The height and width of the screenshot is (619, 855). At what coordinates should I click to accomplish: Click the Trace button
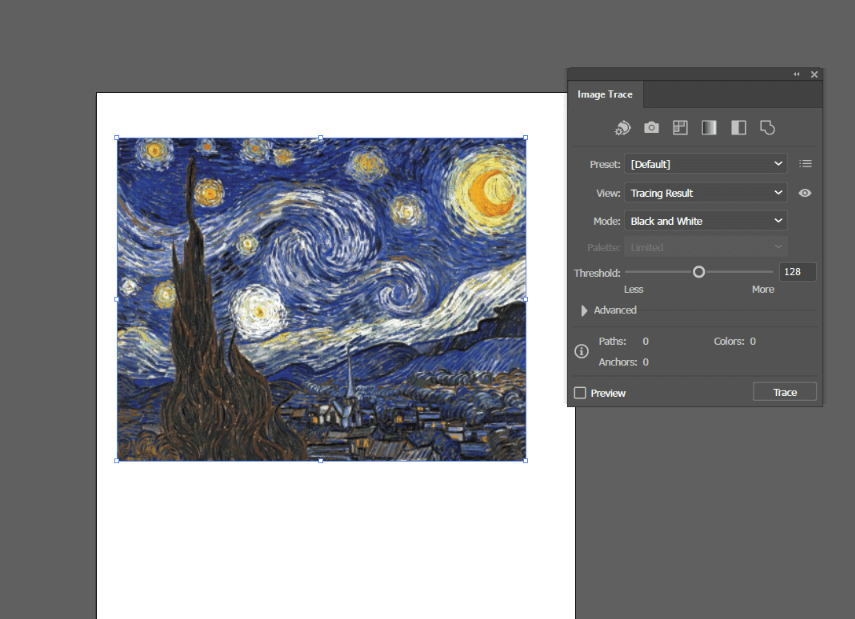coord(785,392)
